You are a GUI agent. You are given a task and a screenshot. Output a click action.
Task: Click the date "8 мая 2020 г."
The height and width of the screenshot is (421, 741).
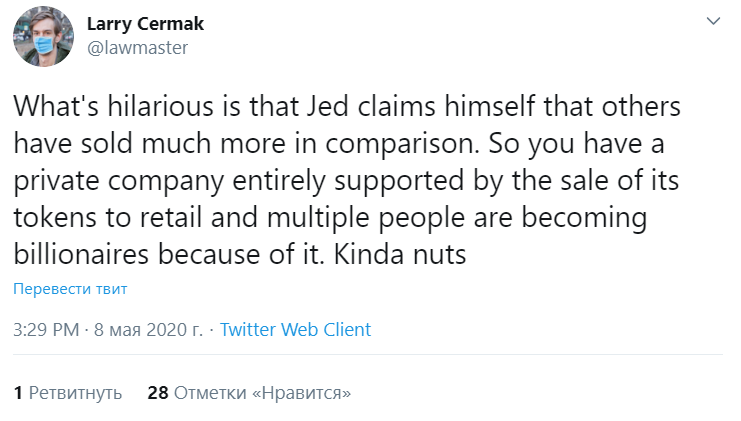click(x=149, y=329)
